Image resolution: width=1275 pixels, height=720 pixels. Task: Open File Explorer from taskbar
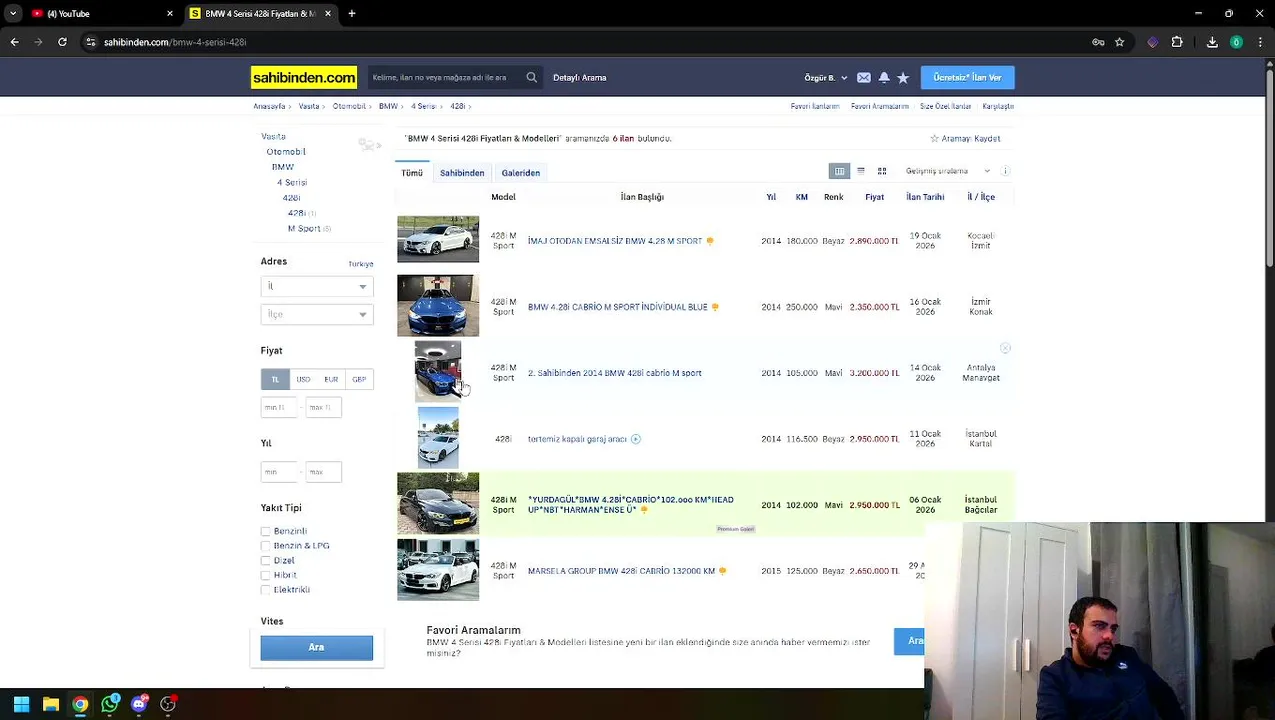pyautogui.click(x=51, y=704)
